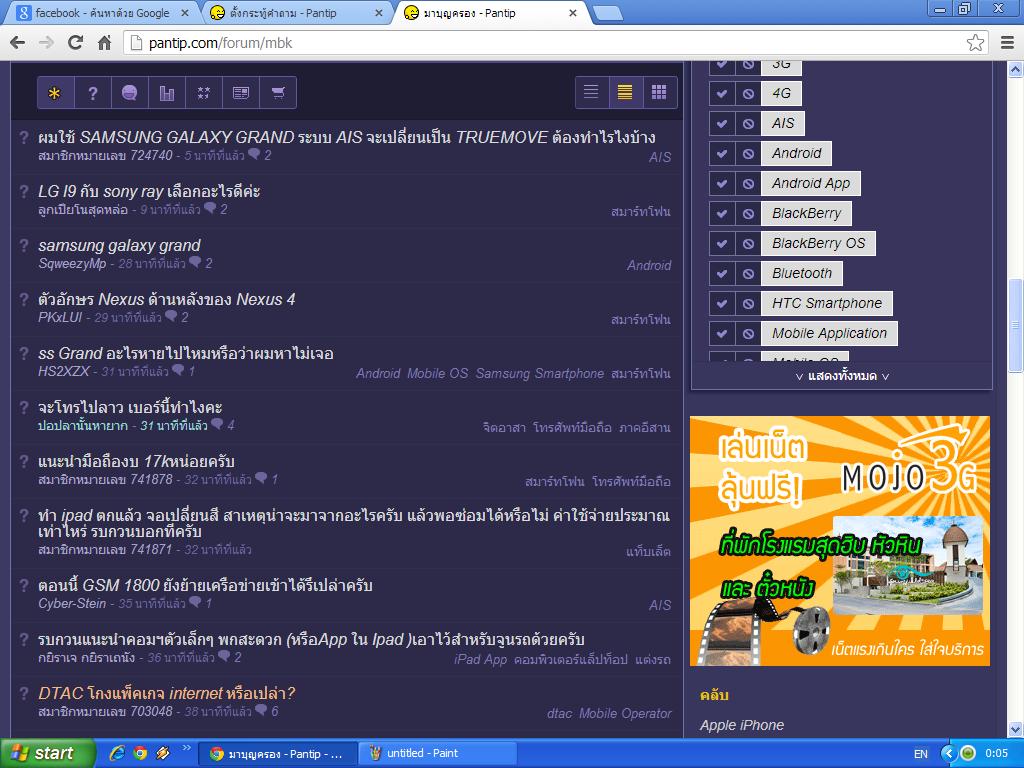1024x768 pixels.
Task: Block the Bluetooth tag icon
Action: 748,274
